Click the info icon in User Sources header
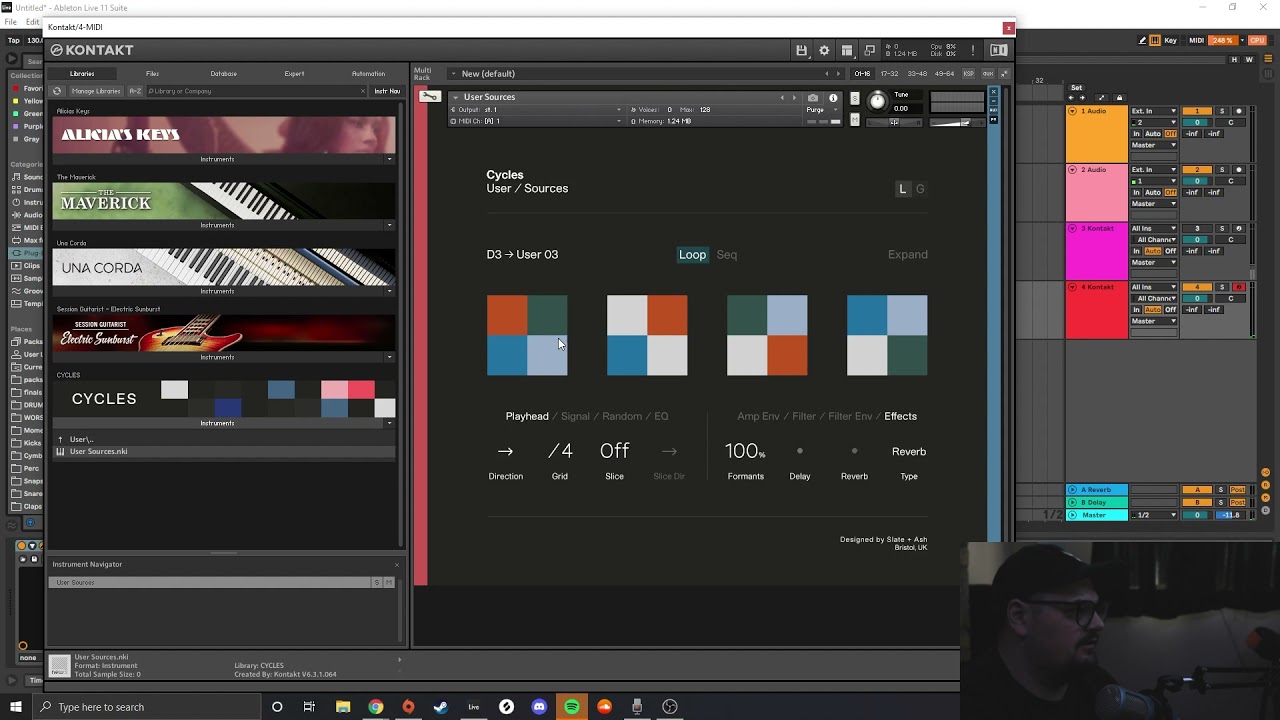The image size is (1280, 720). (x=833, y=98)
